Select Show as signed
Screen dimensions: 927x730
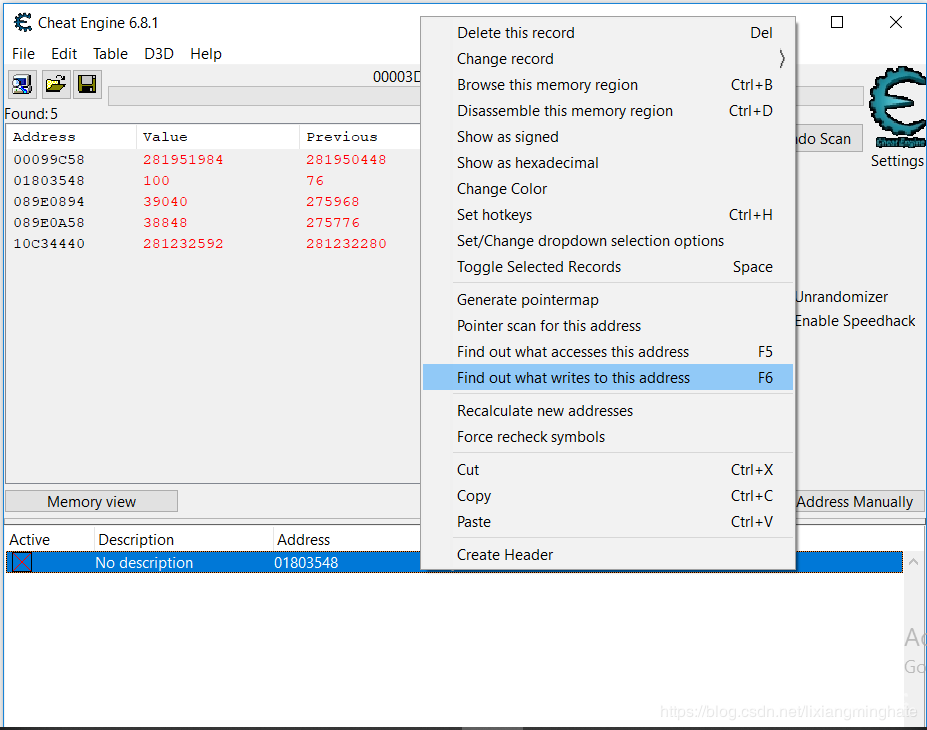(x=608, y=137)
